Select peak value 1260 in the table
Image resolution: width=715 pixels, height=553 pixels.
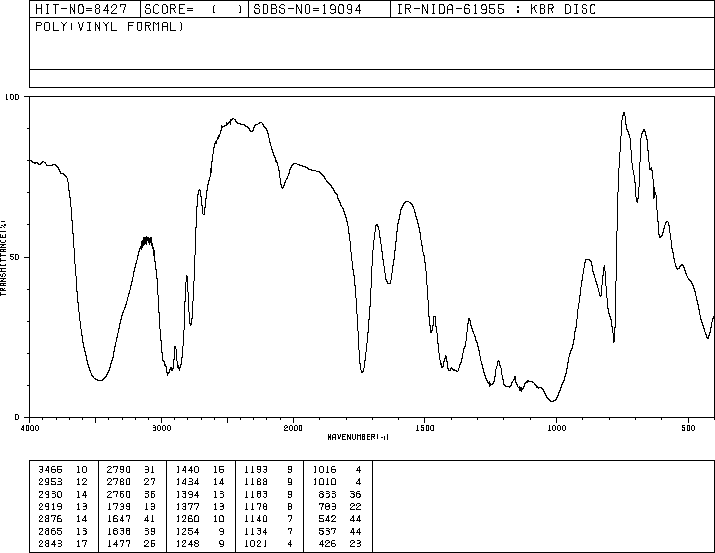pyautogui.click(x=187, y=519)
